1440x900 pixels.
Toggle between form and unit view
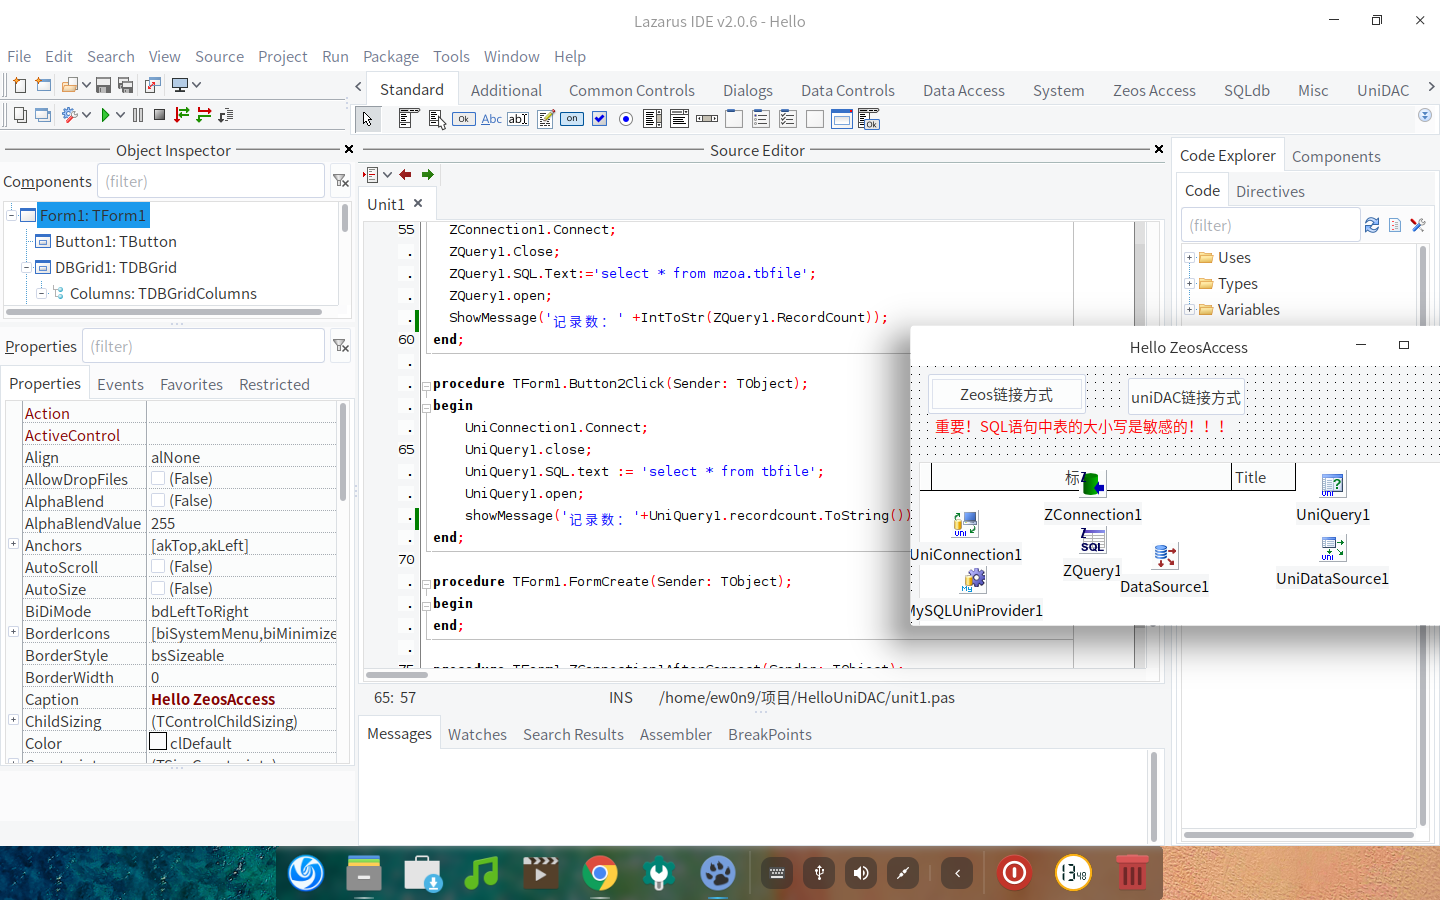coord(153,86)
